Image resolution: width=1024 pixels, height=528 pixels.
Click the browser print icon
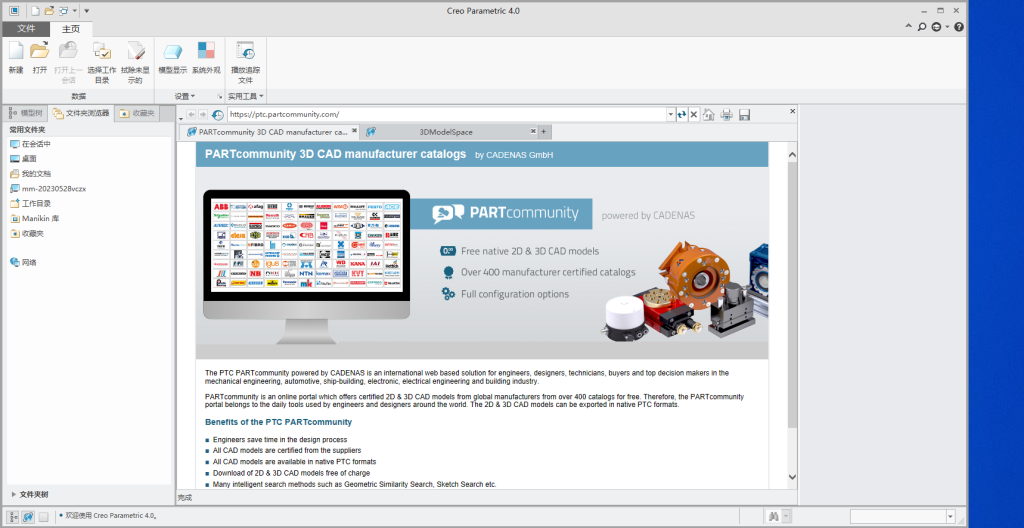click(727, 115)
